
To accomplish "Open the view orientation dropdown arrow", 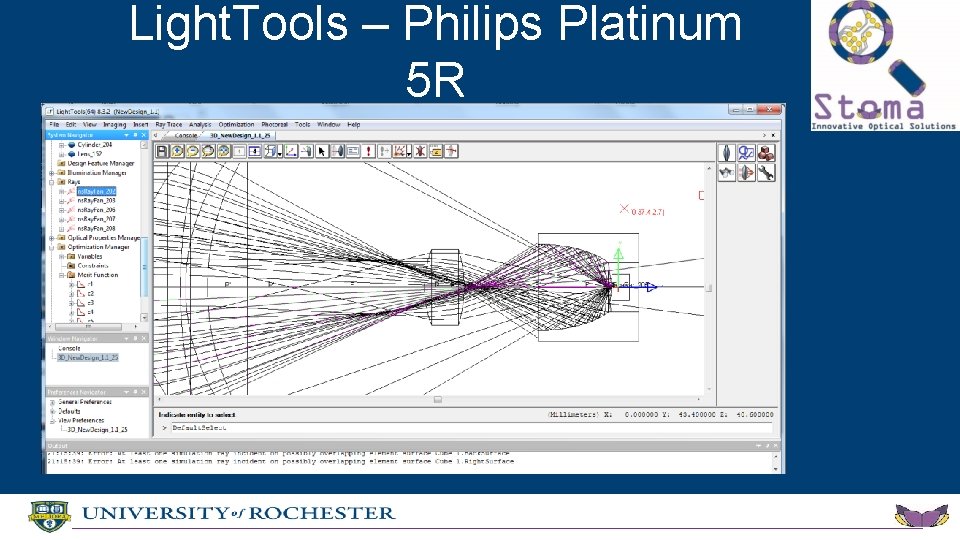I will (x=280, y=152).
